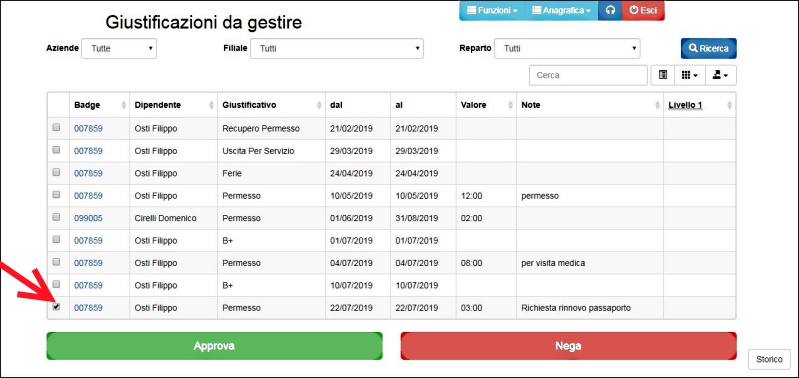Viewport: 799px width, 378px height.
Task: Open badge 007859 link in Recupero Permesso row
Action: [88, 129]
